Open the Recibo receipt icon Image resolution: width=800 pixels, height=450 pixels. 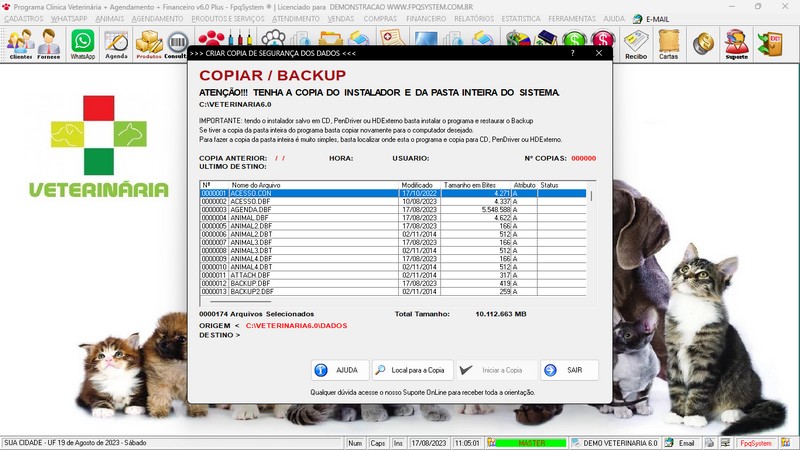coord(636,43)
